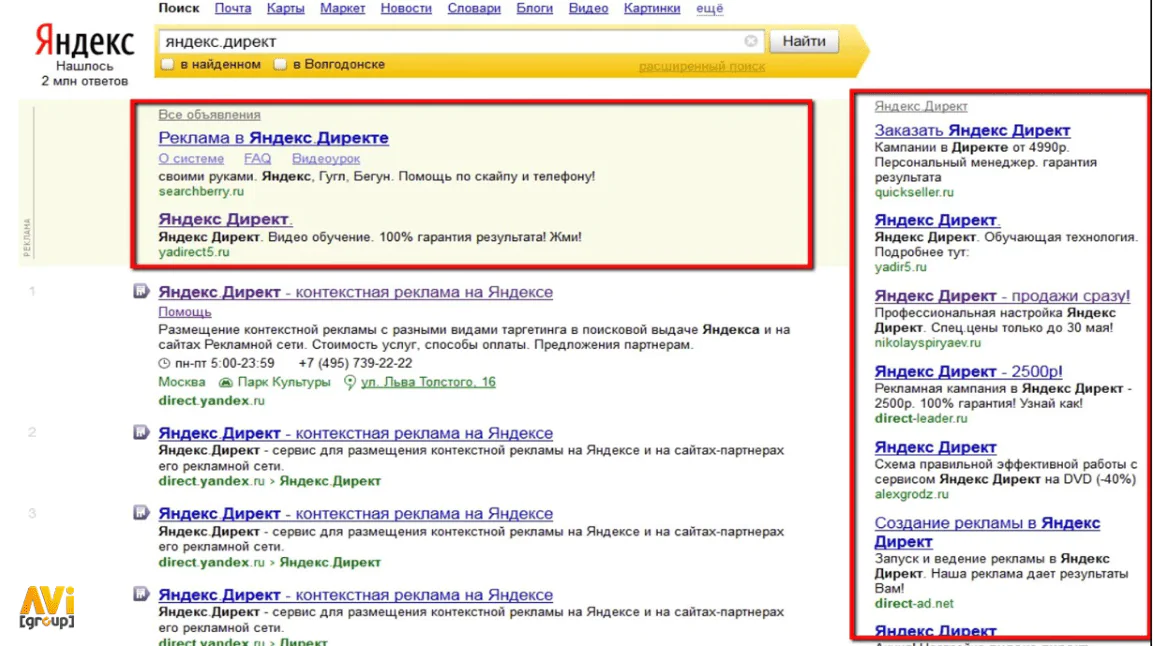Viewport: 1165px width, 646px height.
Task: Click the Yandex logo
Action: click(85, 42)
